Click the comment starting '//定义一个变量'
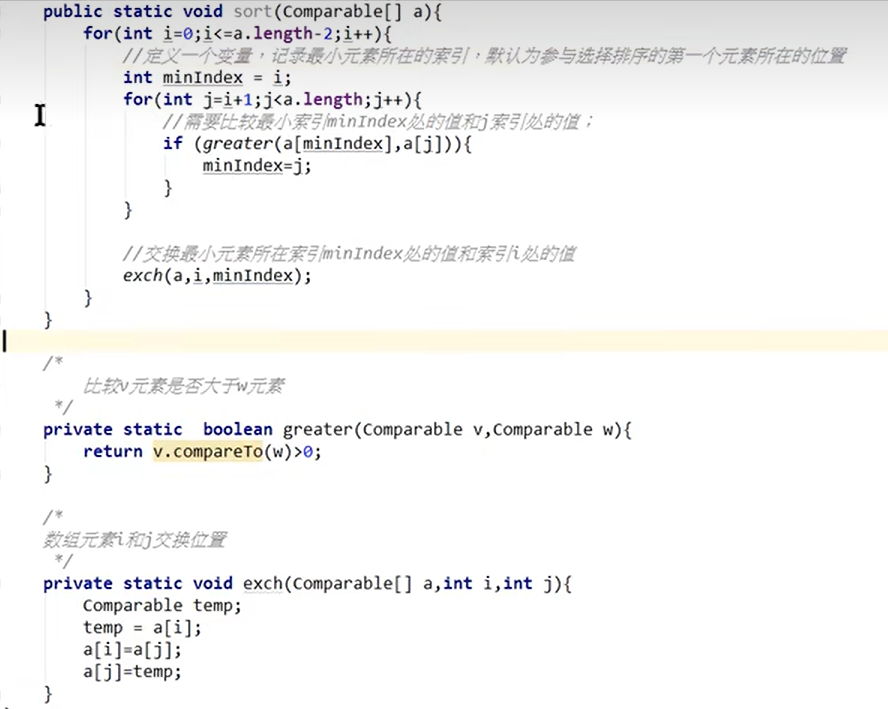The height and width of the screenshot is (709, 888). [x=485, y=55]
